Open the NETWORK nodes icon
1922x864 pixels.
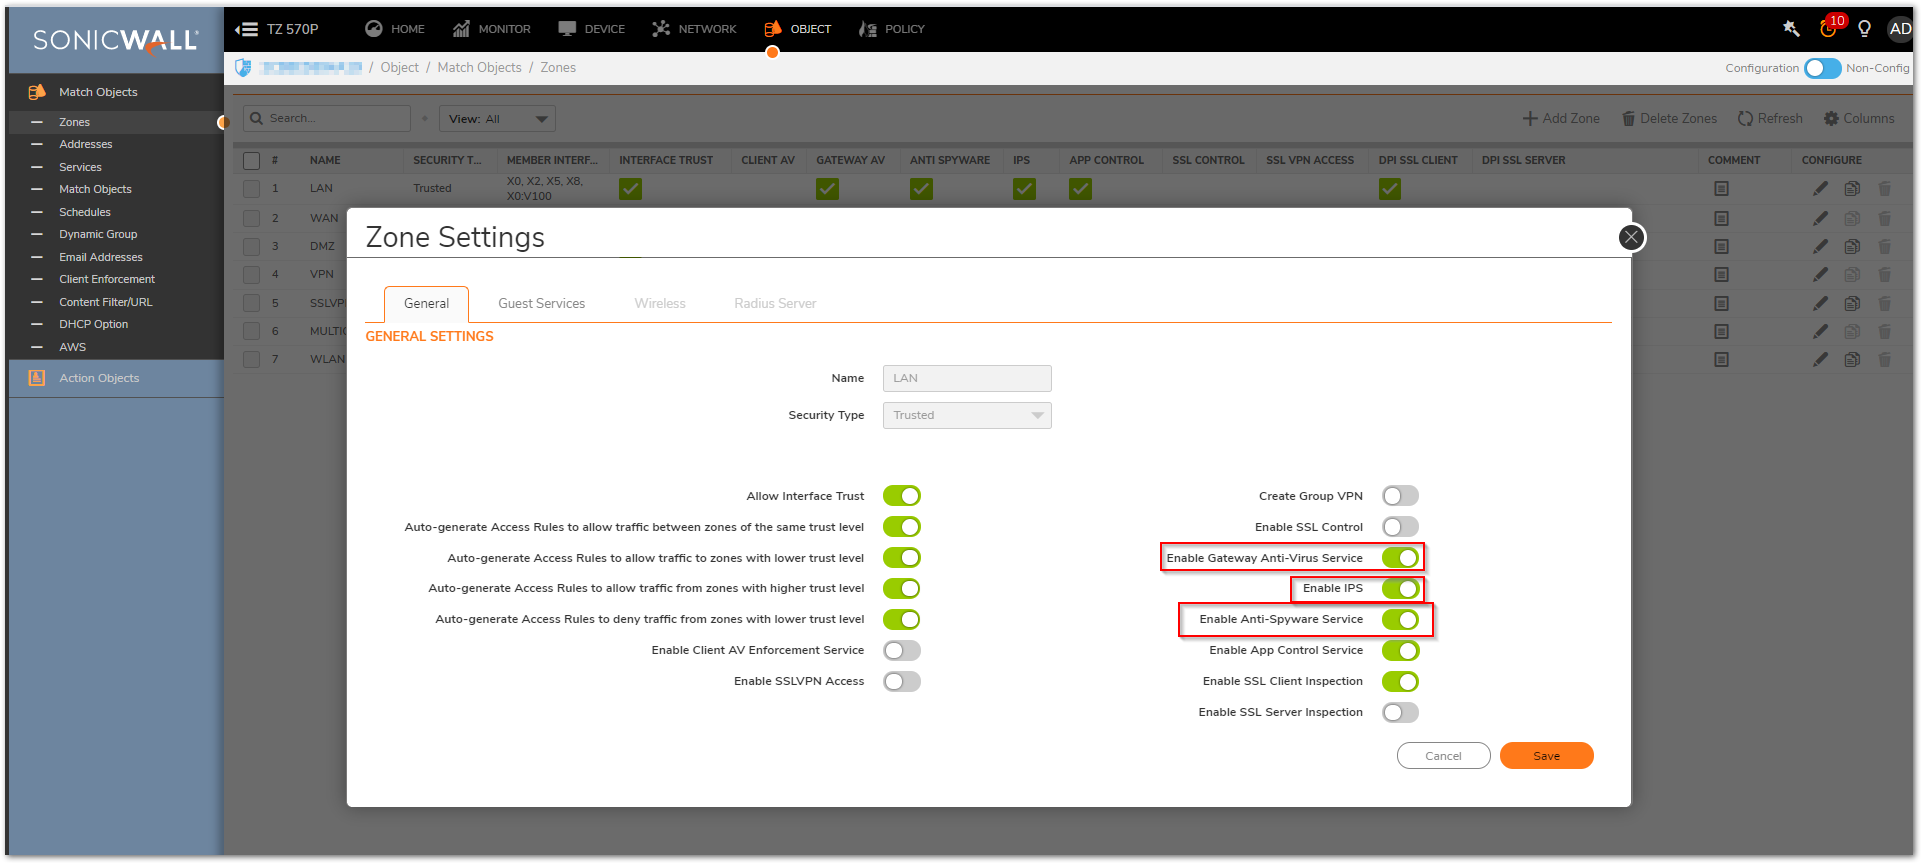click(661, 29)
